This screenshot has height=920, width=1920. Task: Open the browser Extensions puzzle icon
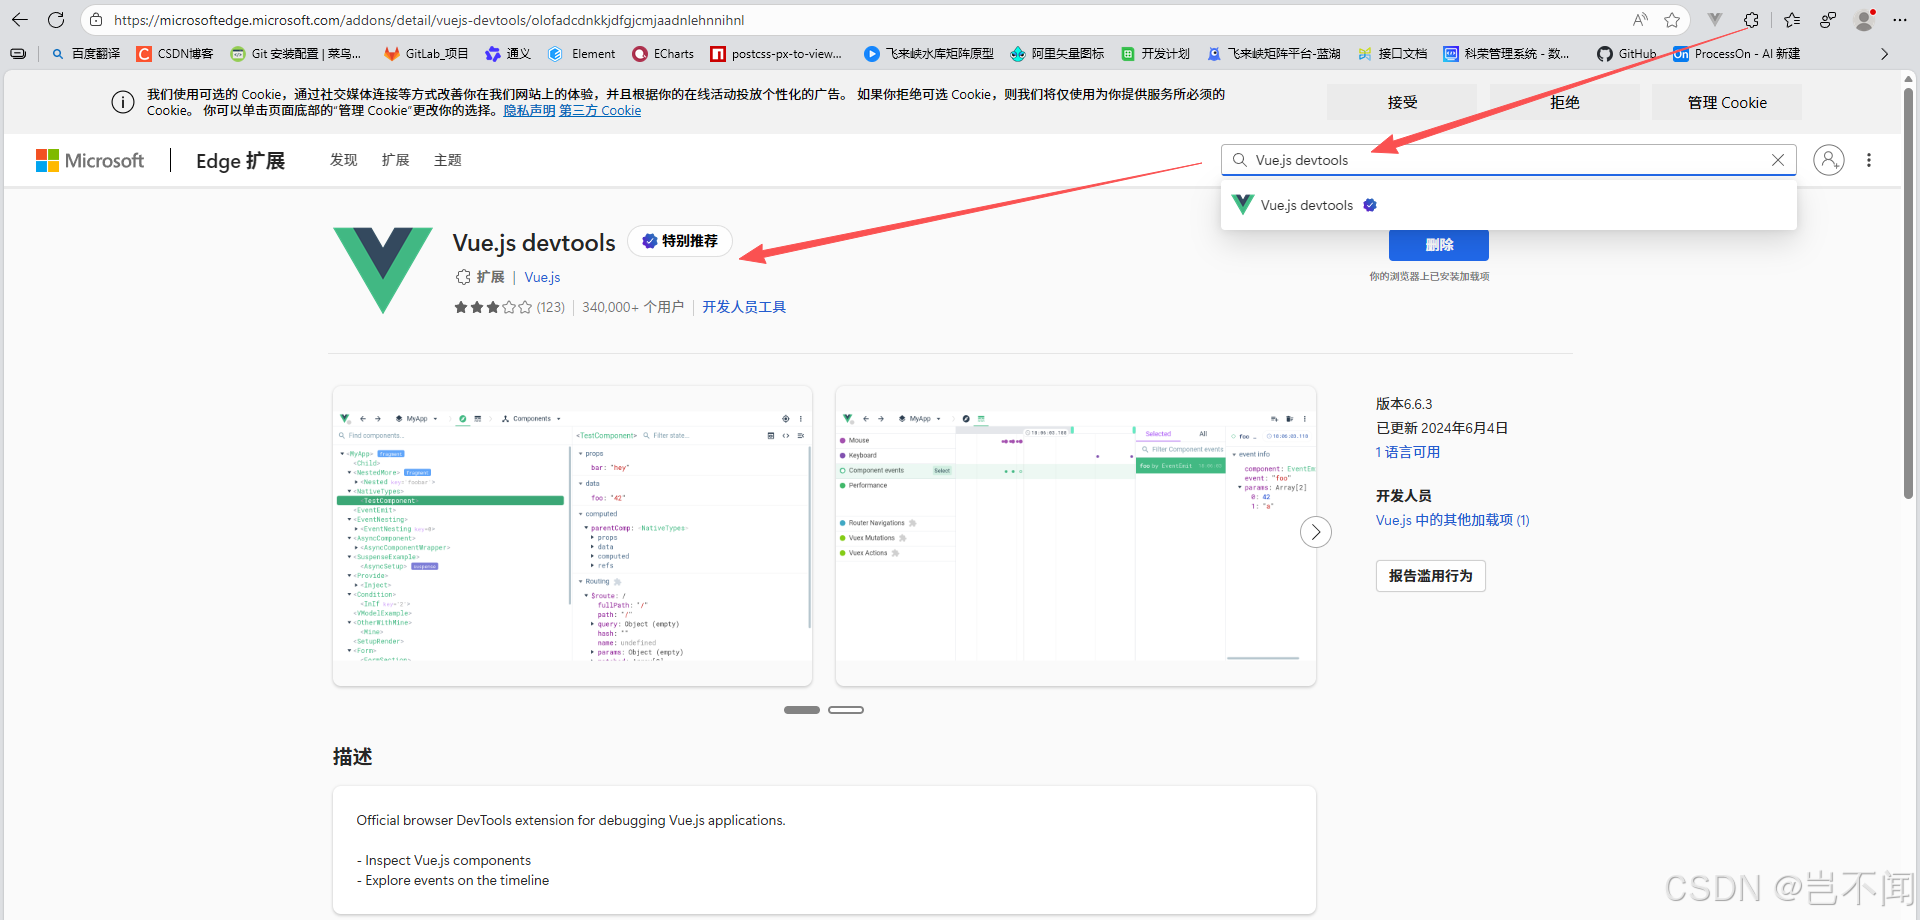(1751, 20)
